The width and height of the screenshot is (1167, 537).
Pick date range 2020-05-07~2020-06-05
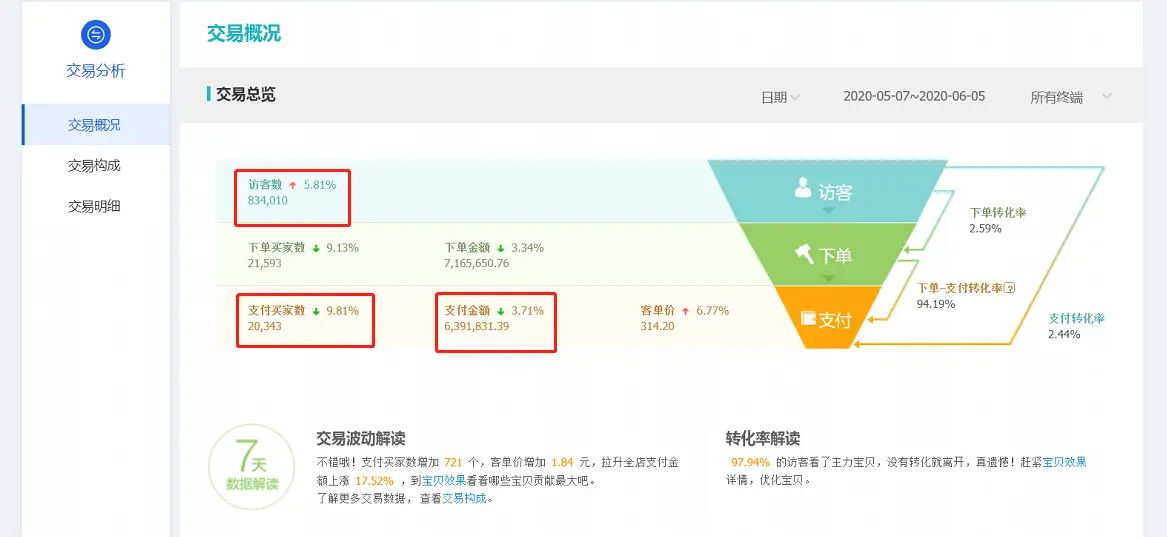click(914, 97)
